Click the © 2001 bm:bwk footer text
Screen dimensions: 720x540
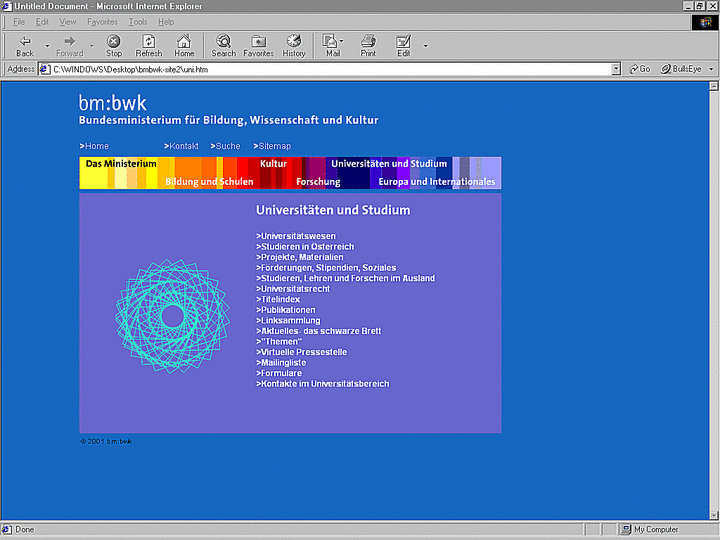tap(106, 441)
